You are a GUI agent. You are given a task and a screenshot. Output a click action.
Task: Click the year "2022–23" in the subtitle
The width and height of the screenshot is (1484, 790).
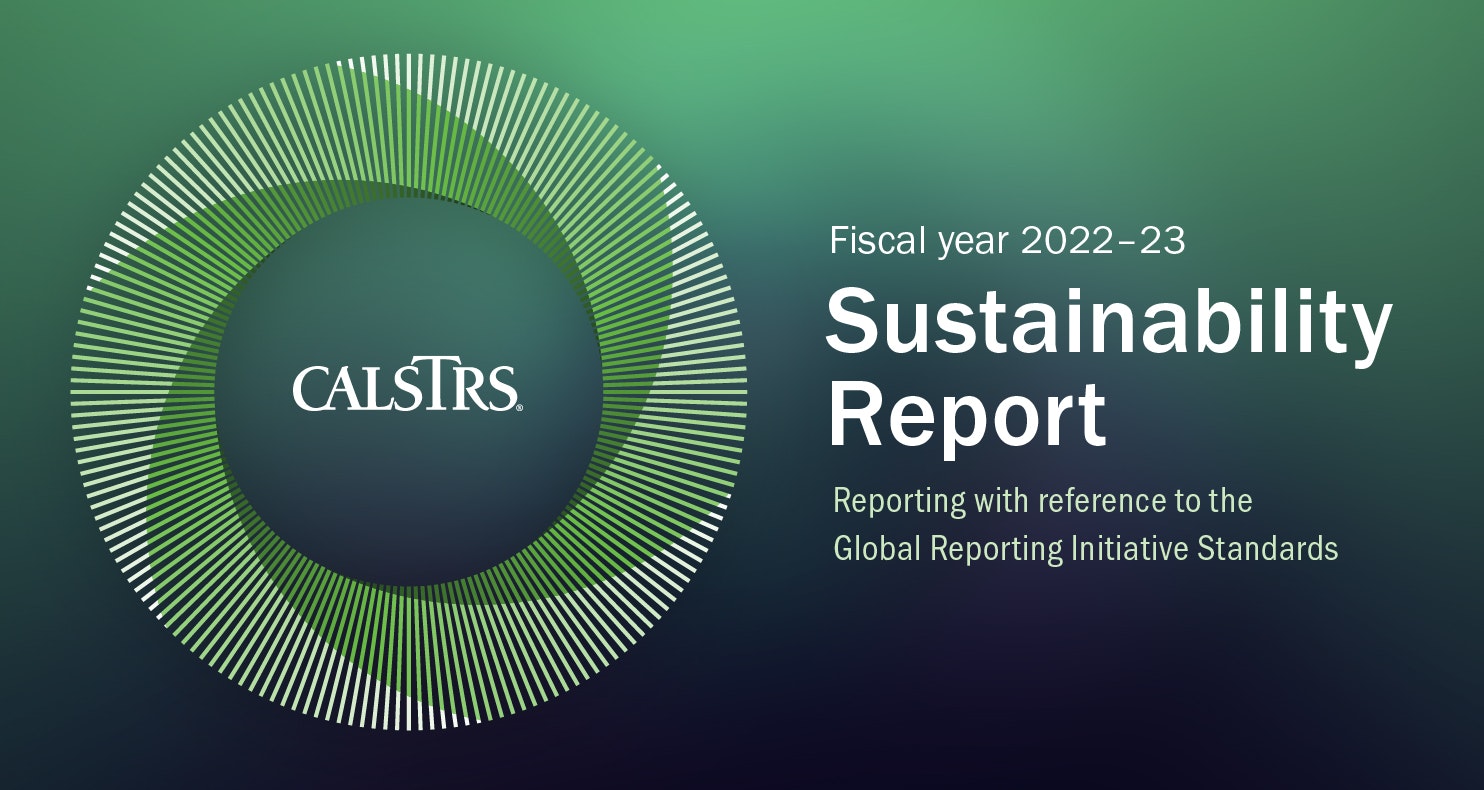coord(1102,241)
